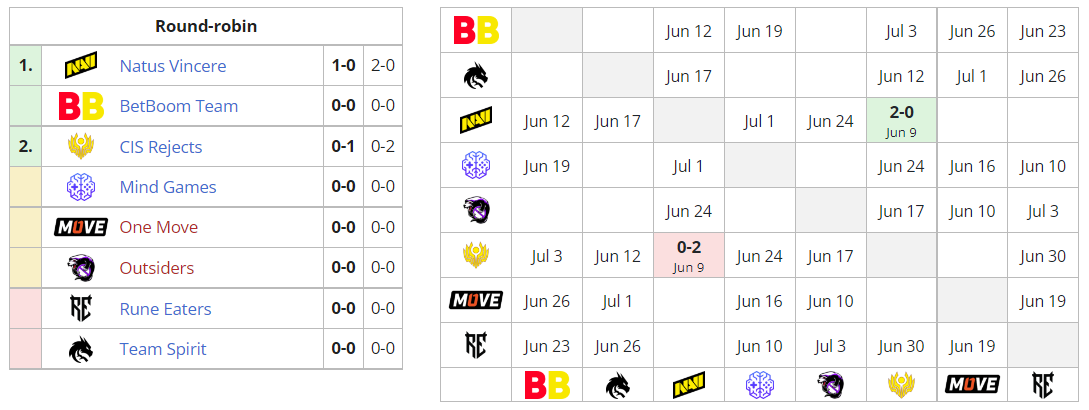This screenshot has height=410, width=1089.
Task: Select Team Spirit logo in standings list
Action: 80,349
